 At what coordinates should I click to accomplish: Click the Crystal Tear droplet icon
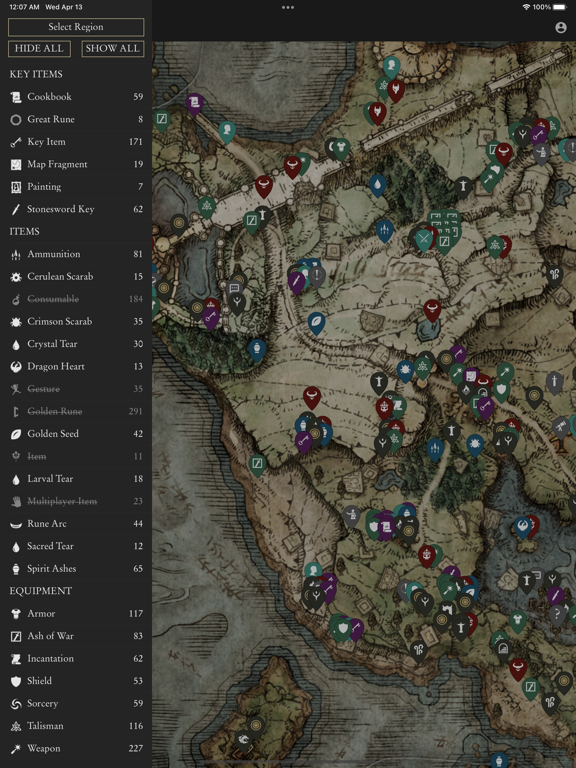[x=16, y=344]
